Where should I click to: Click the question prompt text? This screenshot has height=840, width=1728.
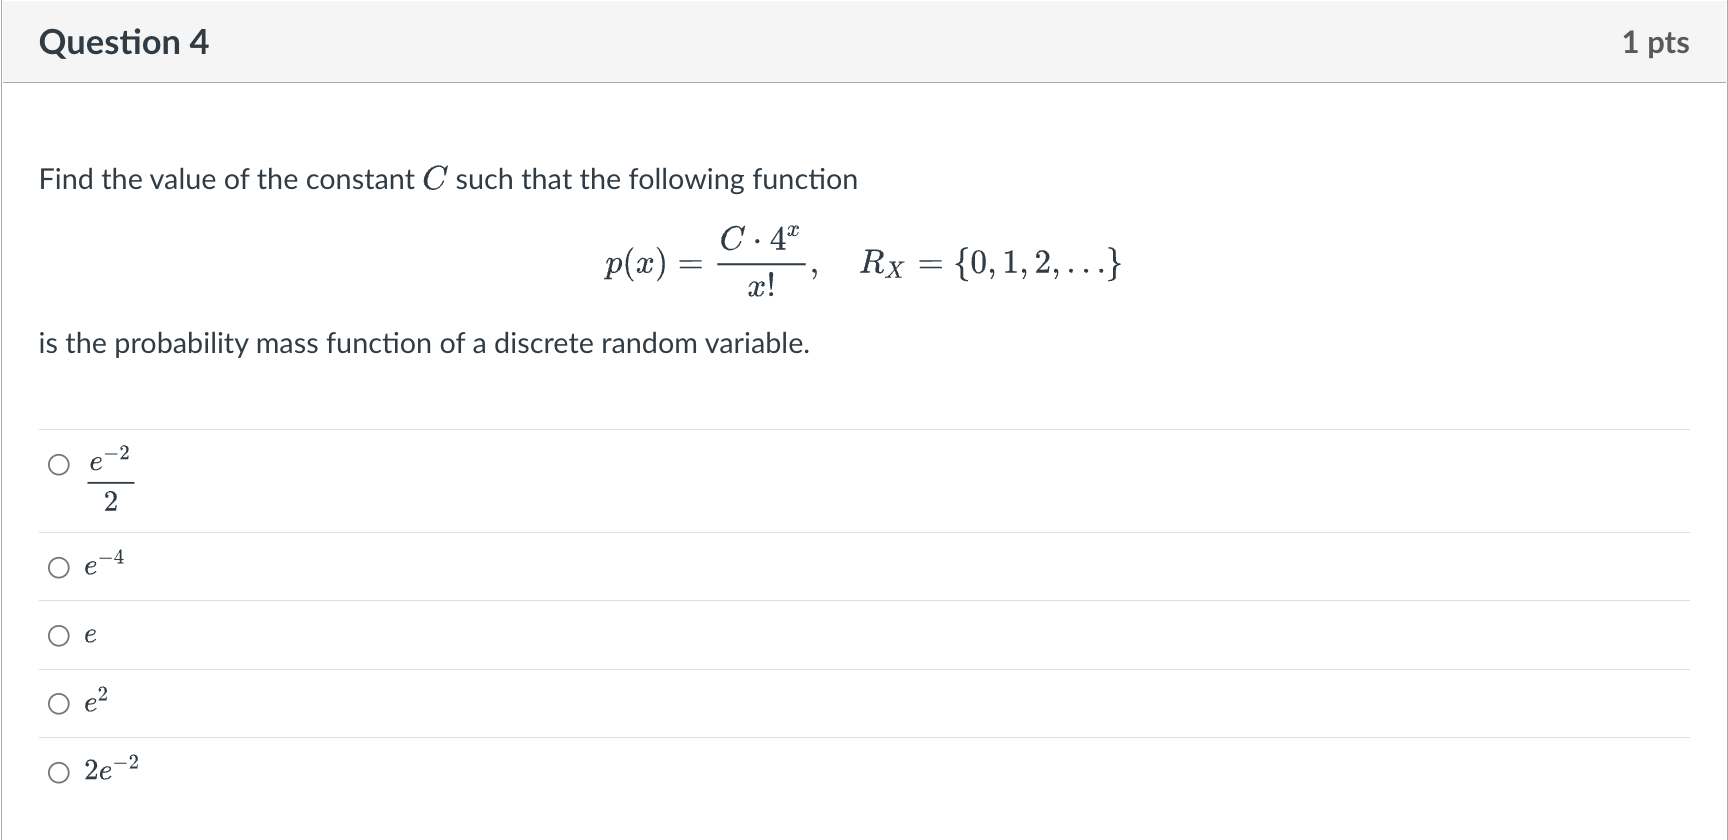pos(447,179)
